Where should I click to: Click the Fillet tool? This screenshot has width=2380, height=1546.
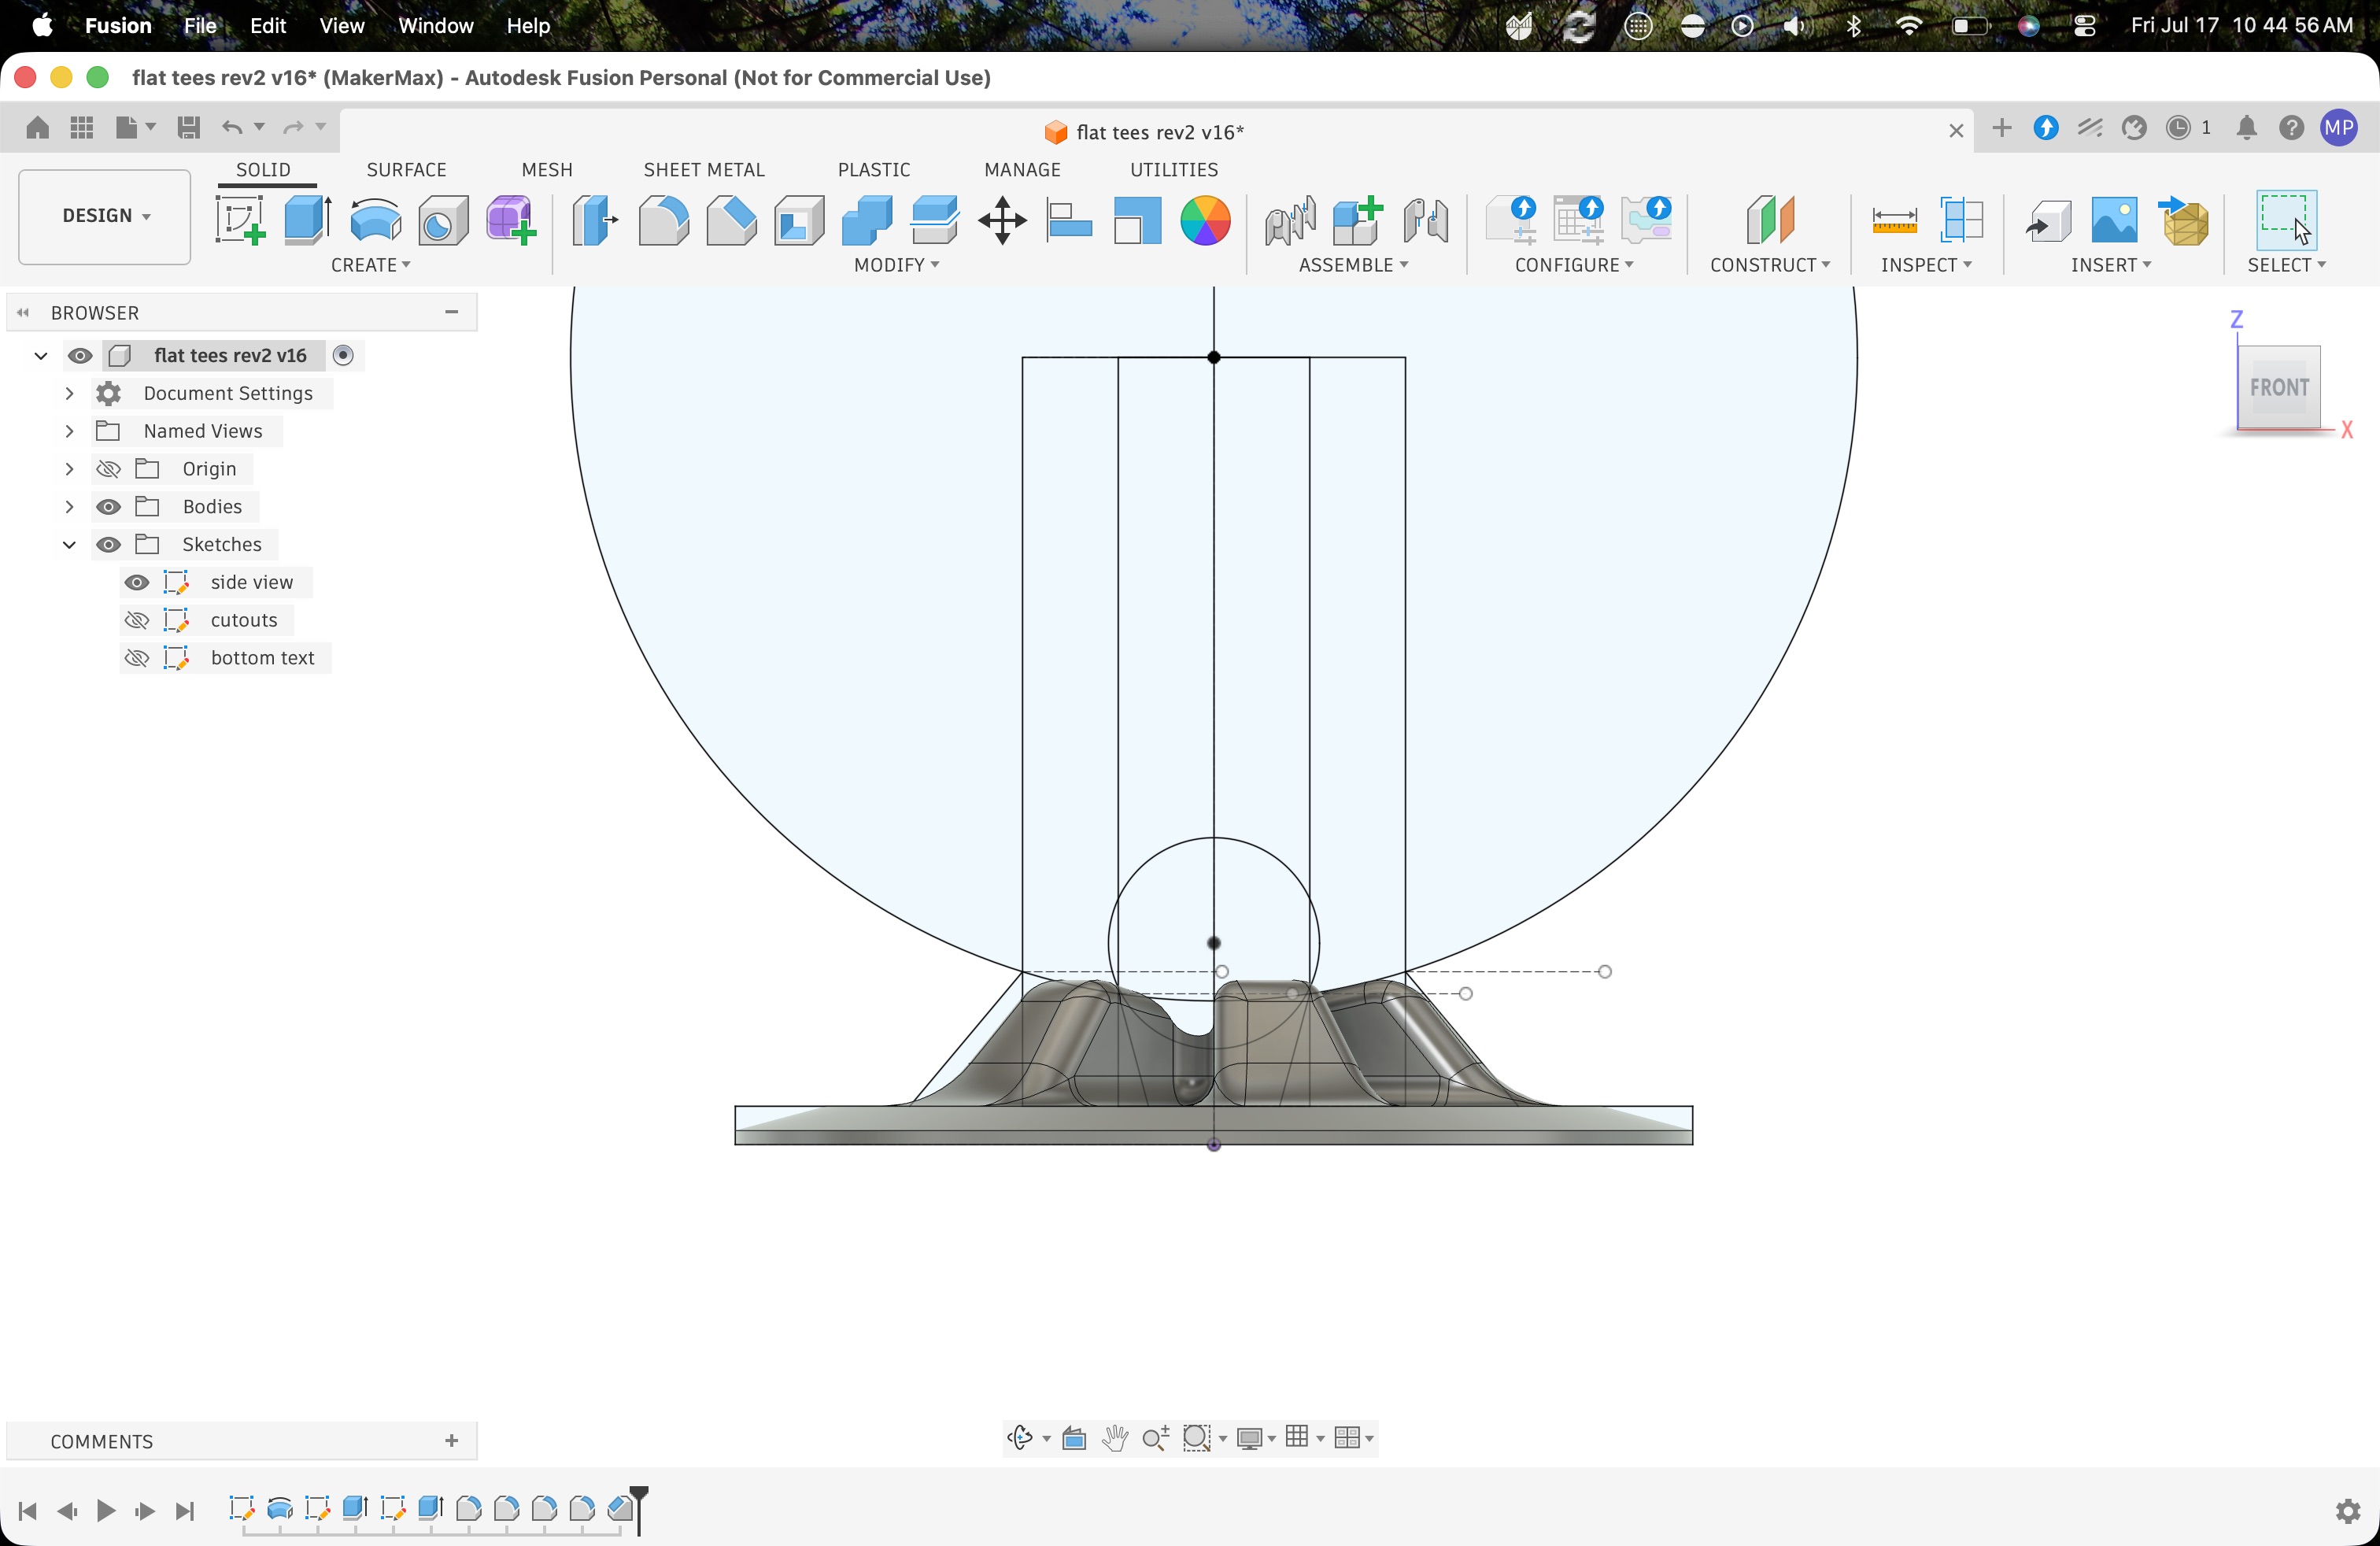click(x=663, y=220)
